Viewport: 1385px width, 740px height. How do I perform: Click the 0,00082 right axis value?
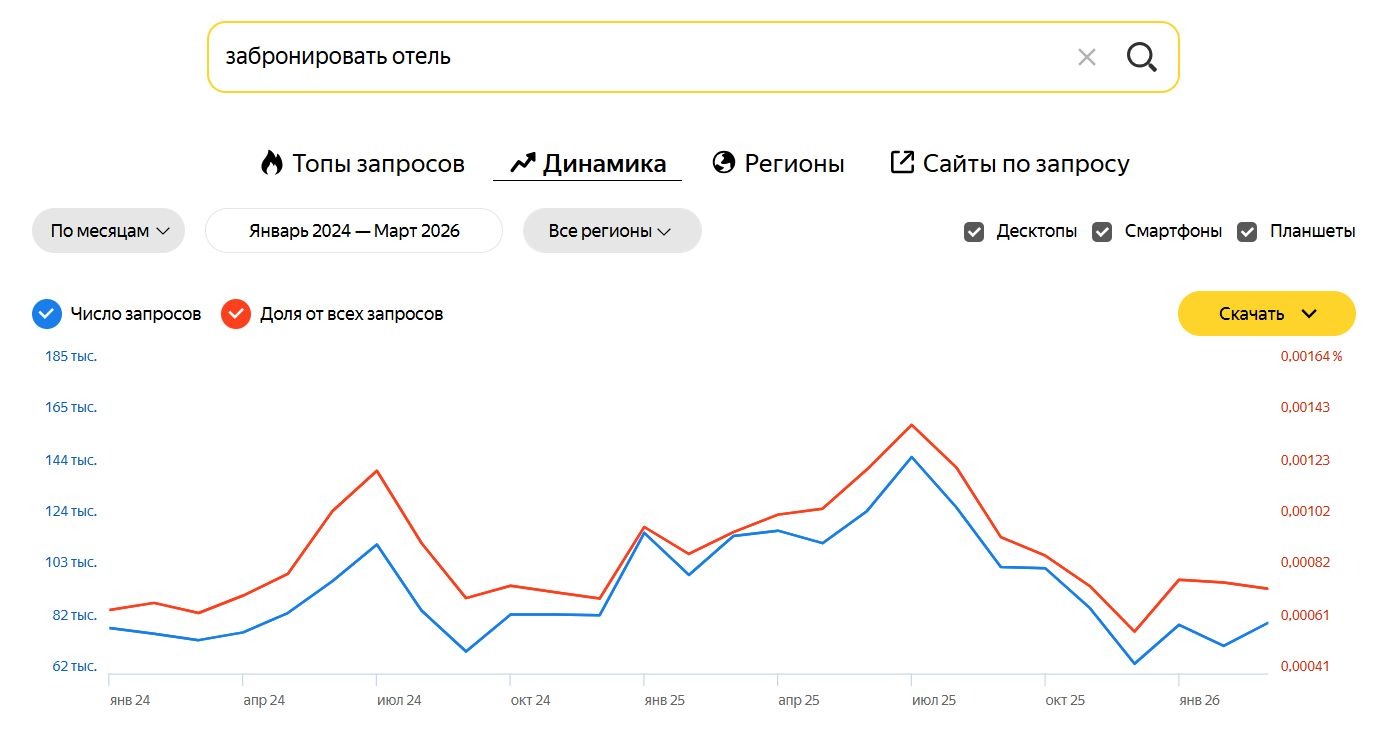1306,562
